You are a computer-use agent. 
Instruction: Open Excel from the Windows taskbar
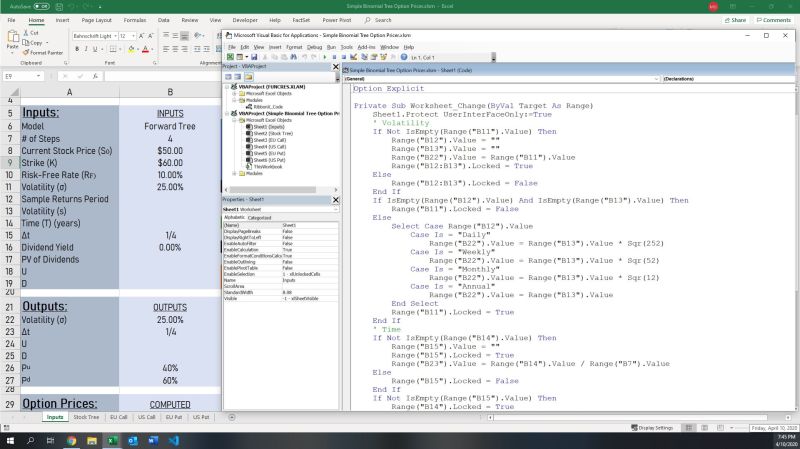112,440
